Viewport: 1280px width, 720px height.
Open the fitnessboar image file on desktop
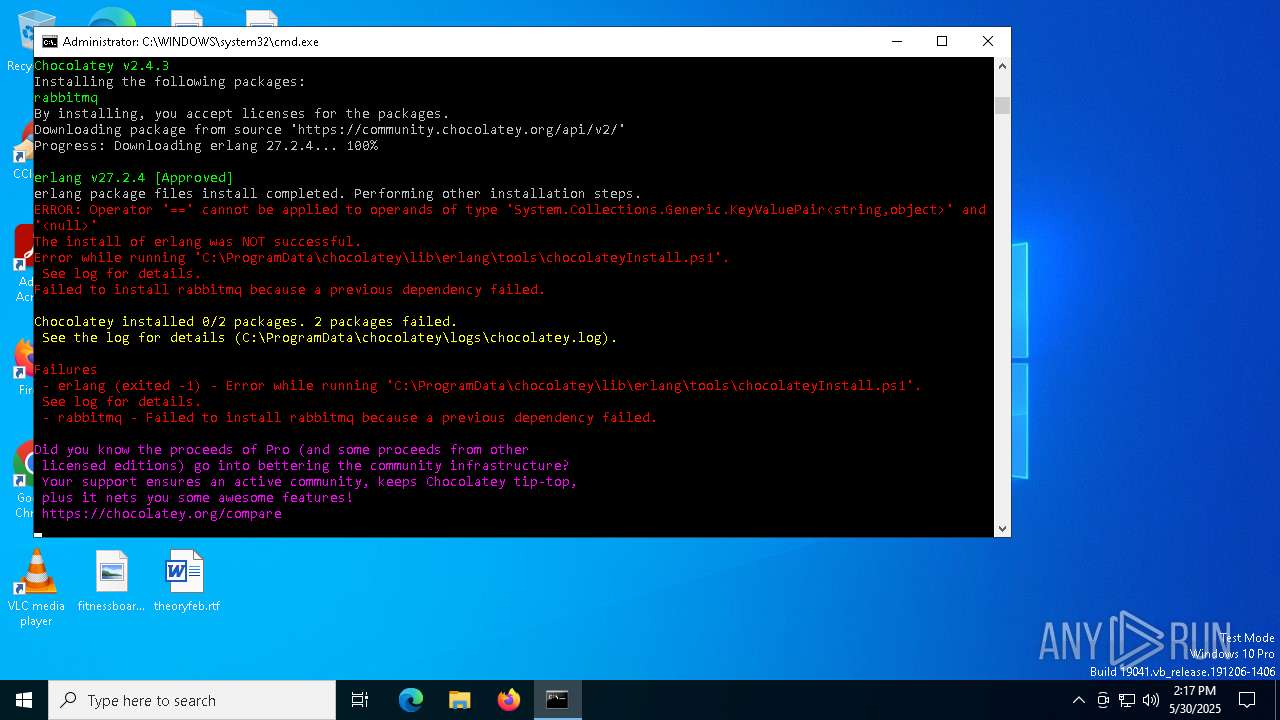[x=111, y=581]
